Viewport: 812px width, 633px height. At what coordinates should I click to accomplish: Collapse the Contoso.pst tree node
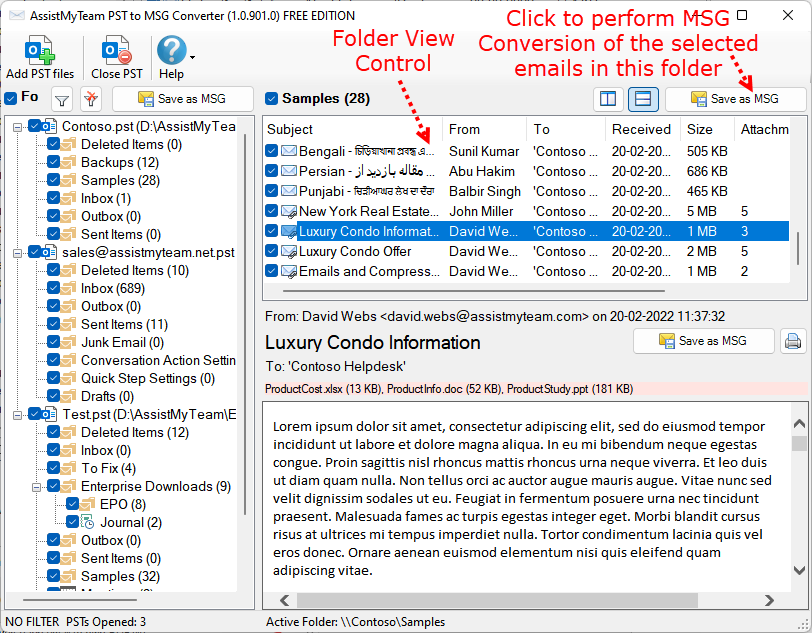[x=19, y=126]
